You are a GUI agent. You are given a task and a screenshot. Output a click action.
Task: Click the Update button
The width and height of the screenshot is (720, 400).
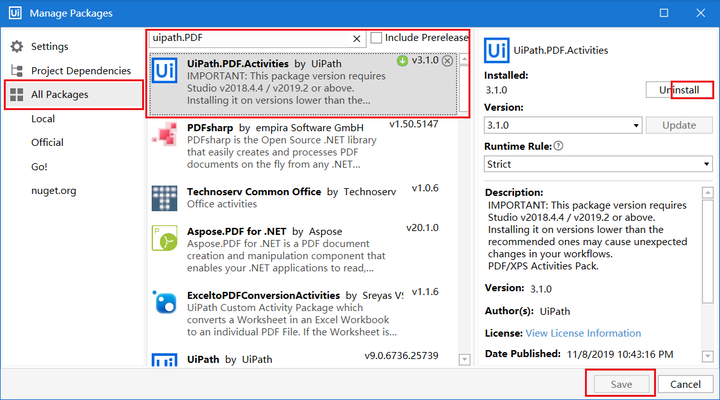679,125
